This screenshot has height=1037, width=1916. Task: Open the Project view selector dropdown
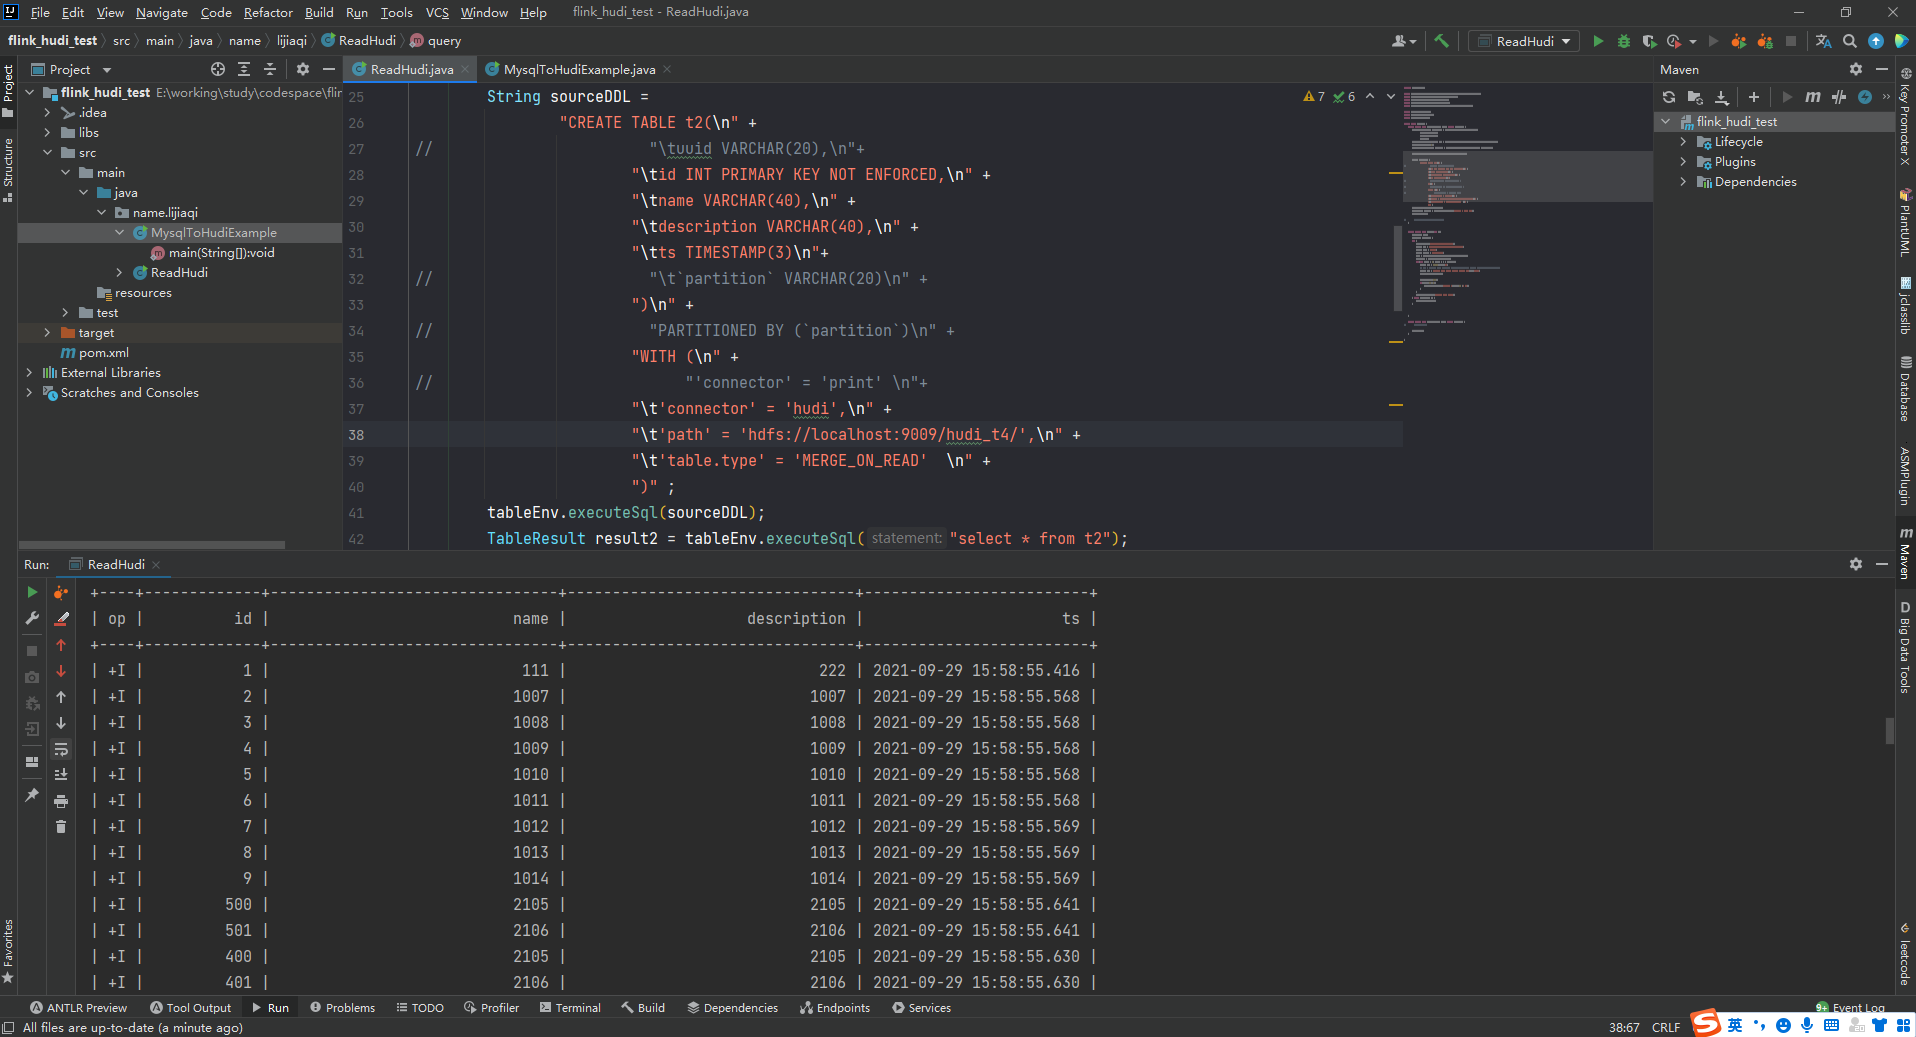tap(70, 69)
